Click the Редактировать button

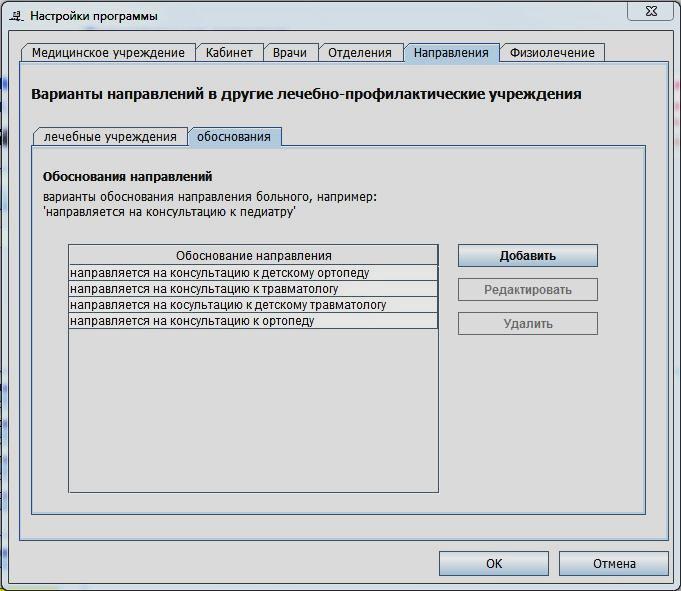[527, 290]
